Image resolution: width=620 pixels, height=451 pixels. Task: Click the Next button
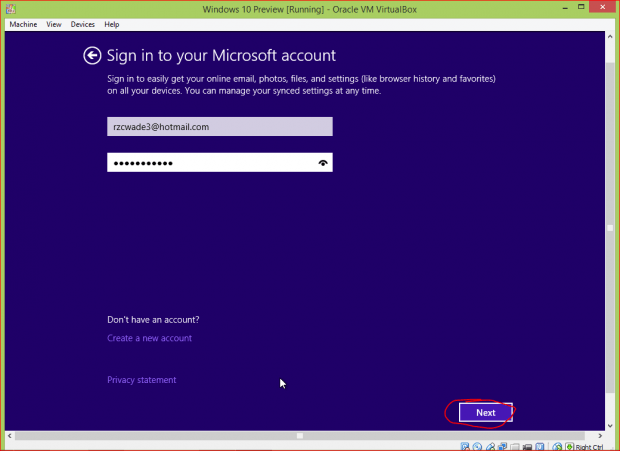coord(486,413)
